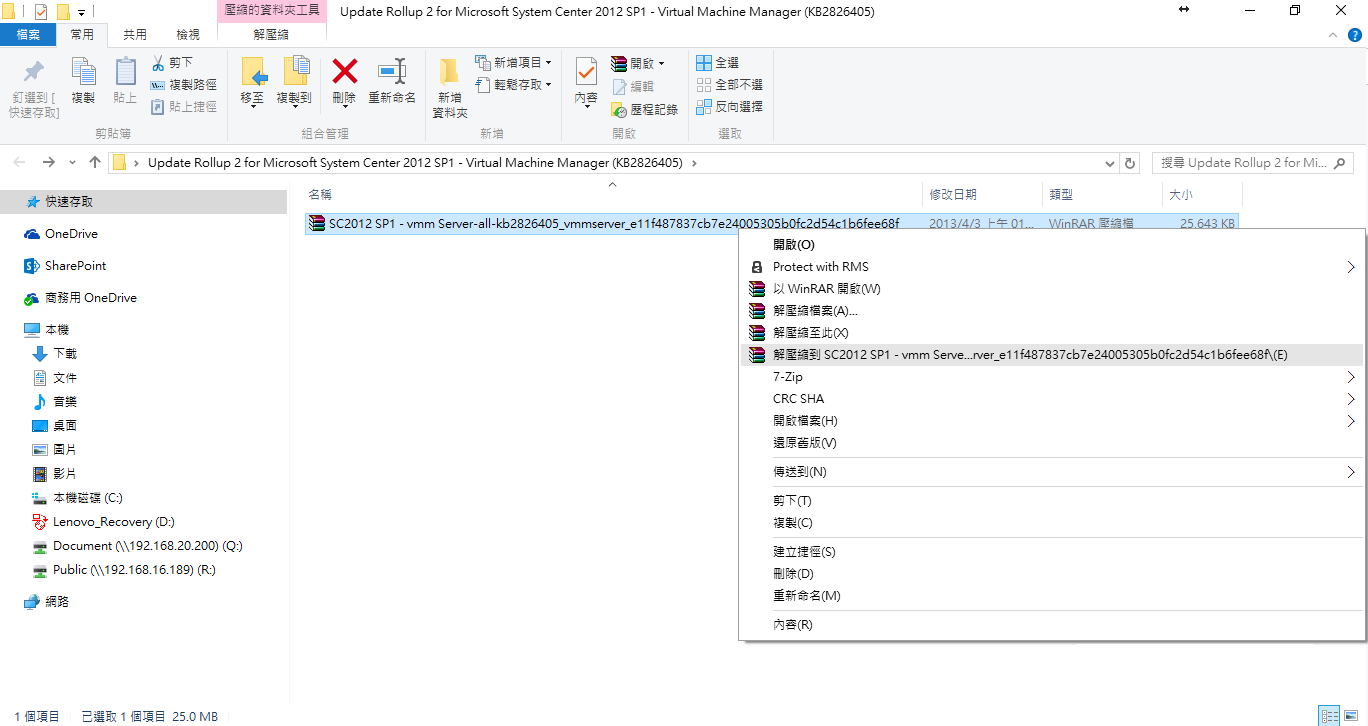This screenshot has height=726, width=1368.
Task: Click the ribbon Help question mark icon
Action: point(1353,34)
